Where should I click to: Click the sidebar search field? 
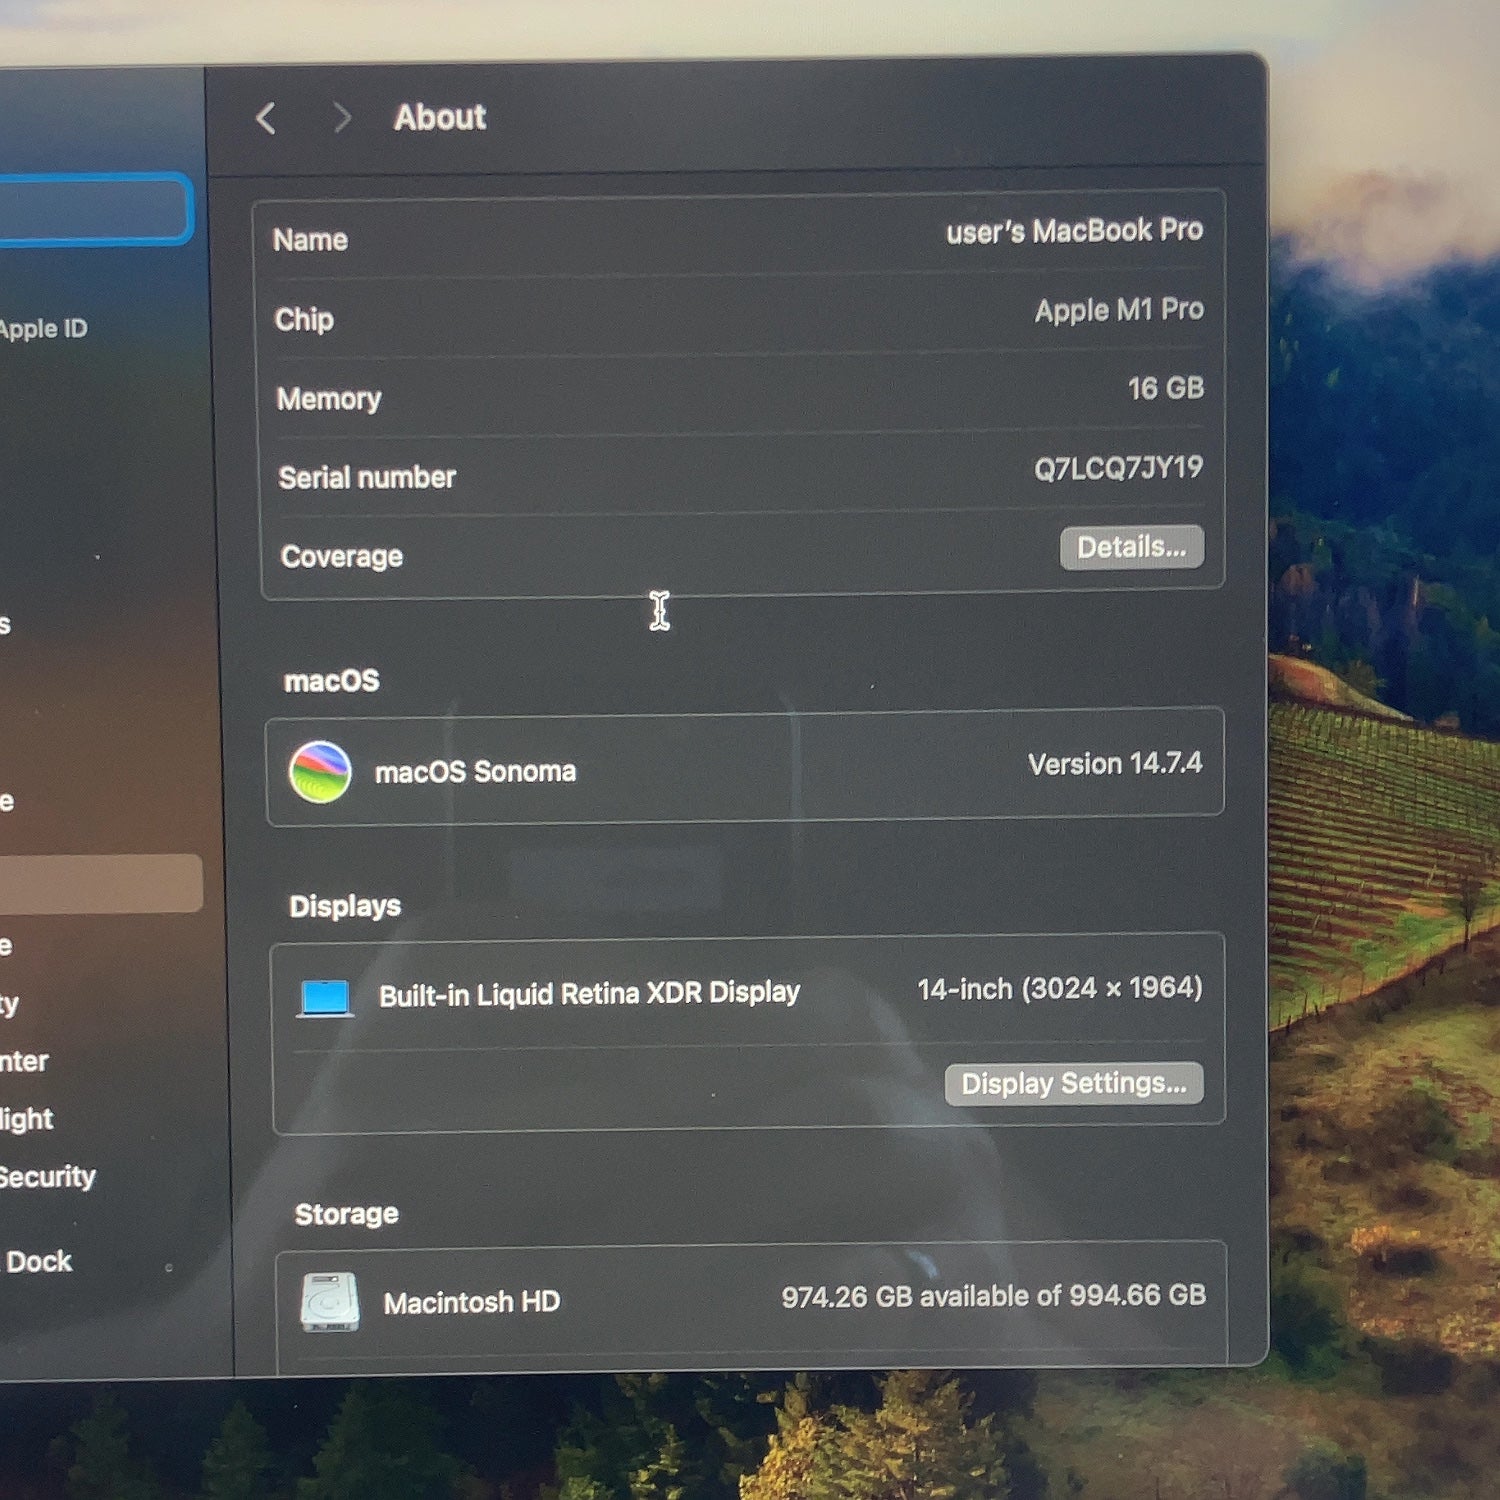(x=93, y=209)
